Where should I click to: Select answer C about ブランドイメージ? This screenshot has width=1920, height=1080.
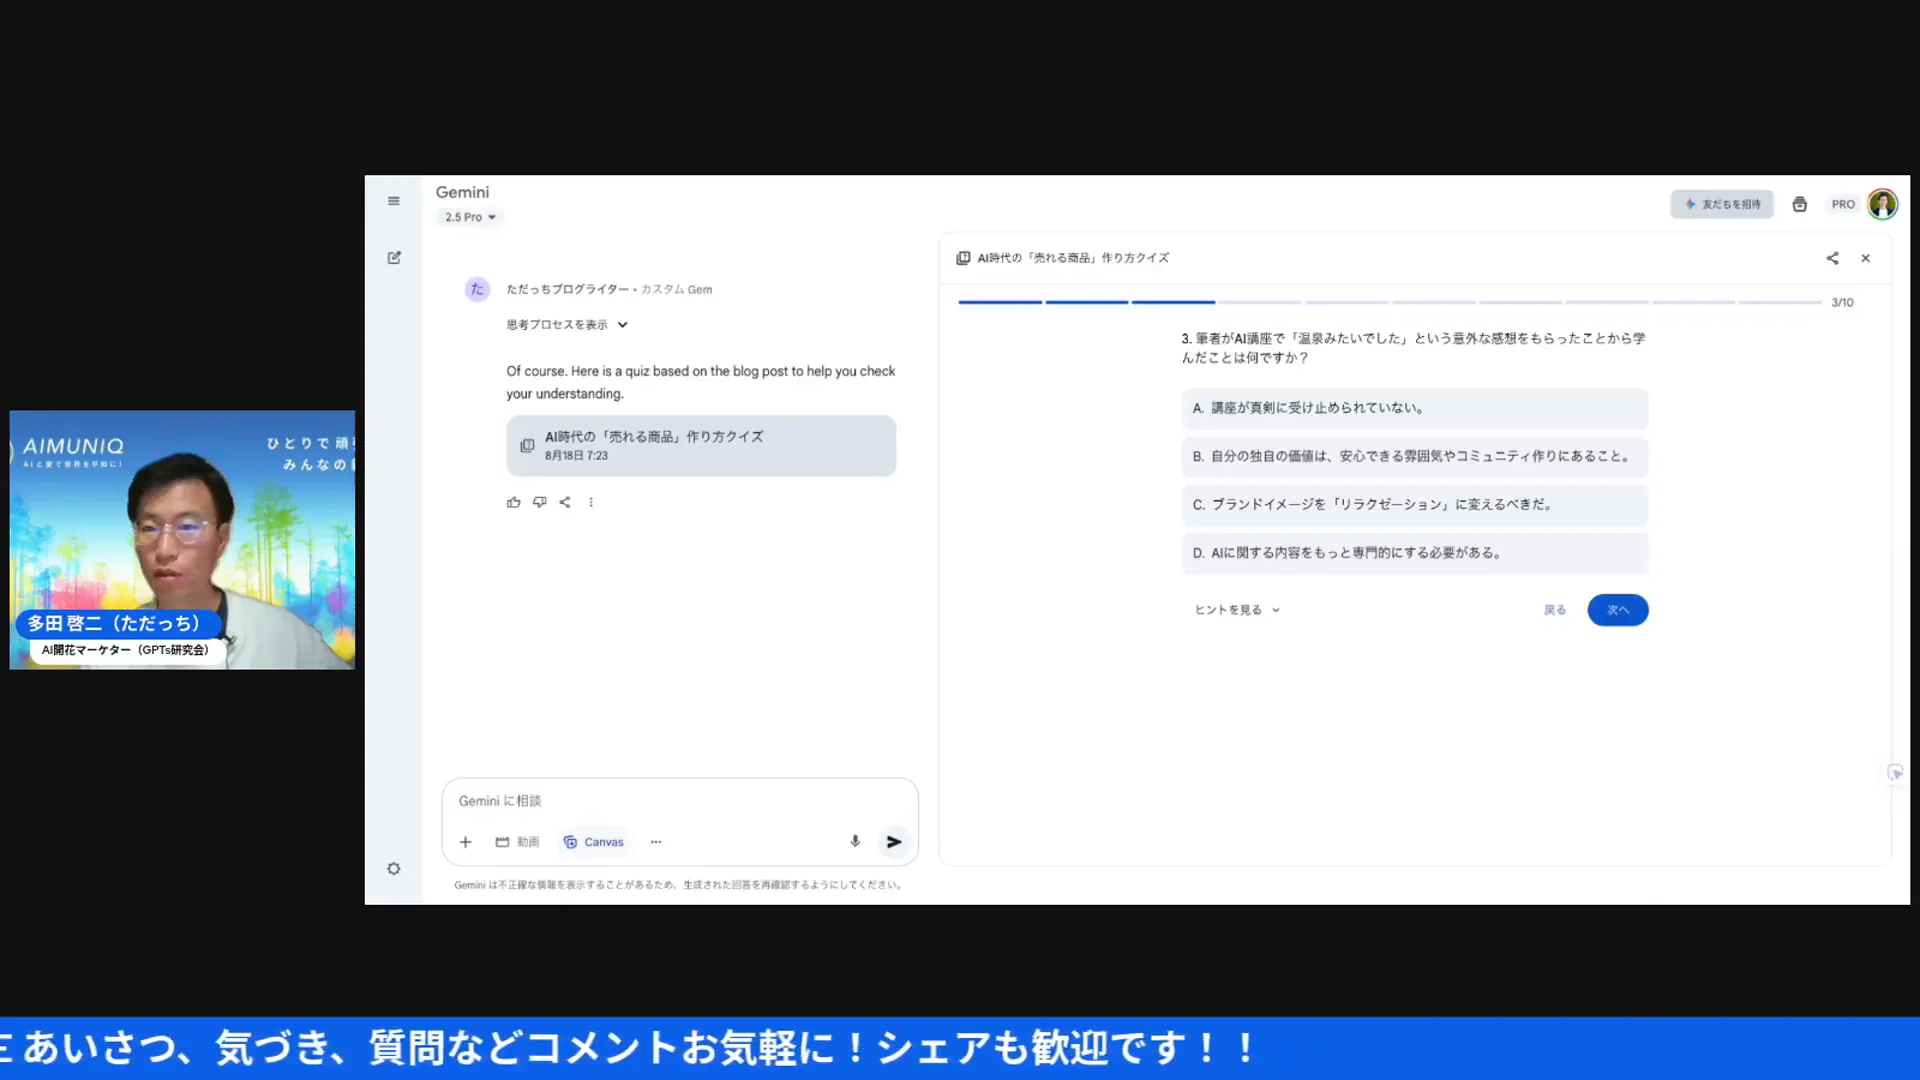pos(1414,505)
